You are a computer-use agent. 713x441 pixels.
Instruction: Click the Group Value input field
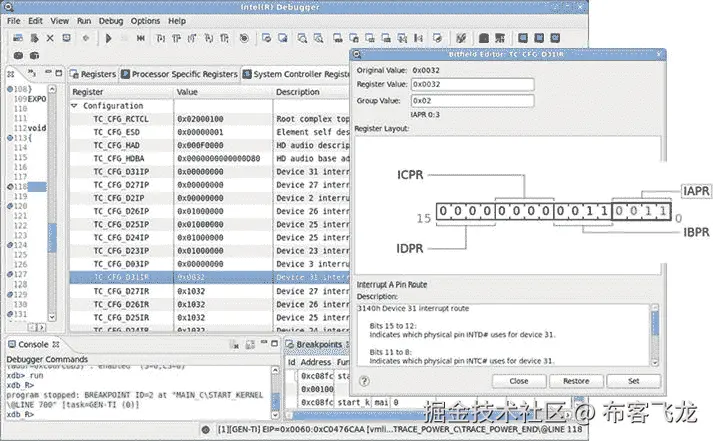click(472, 100)
